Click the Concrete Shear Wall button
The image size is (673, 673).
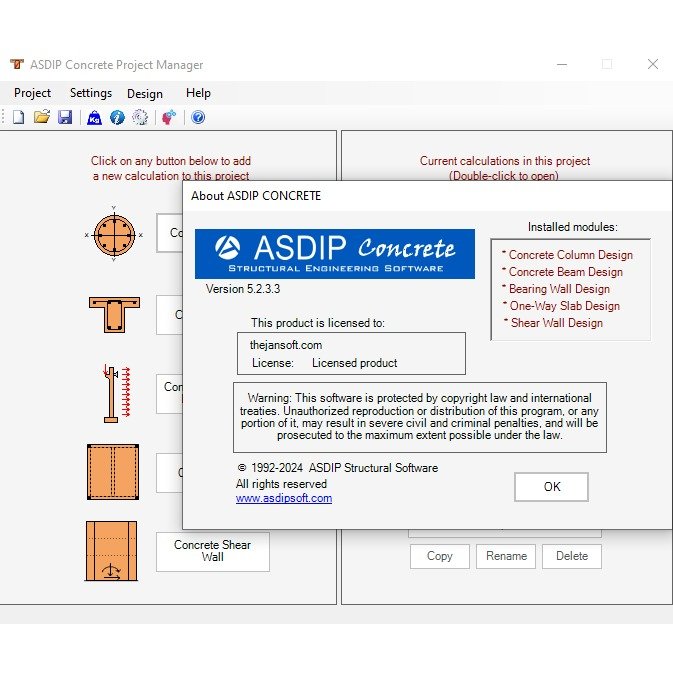click(213, 552)
